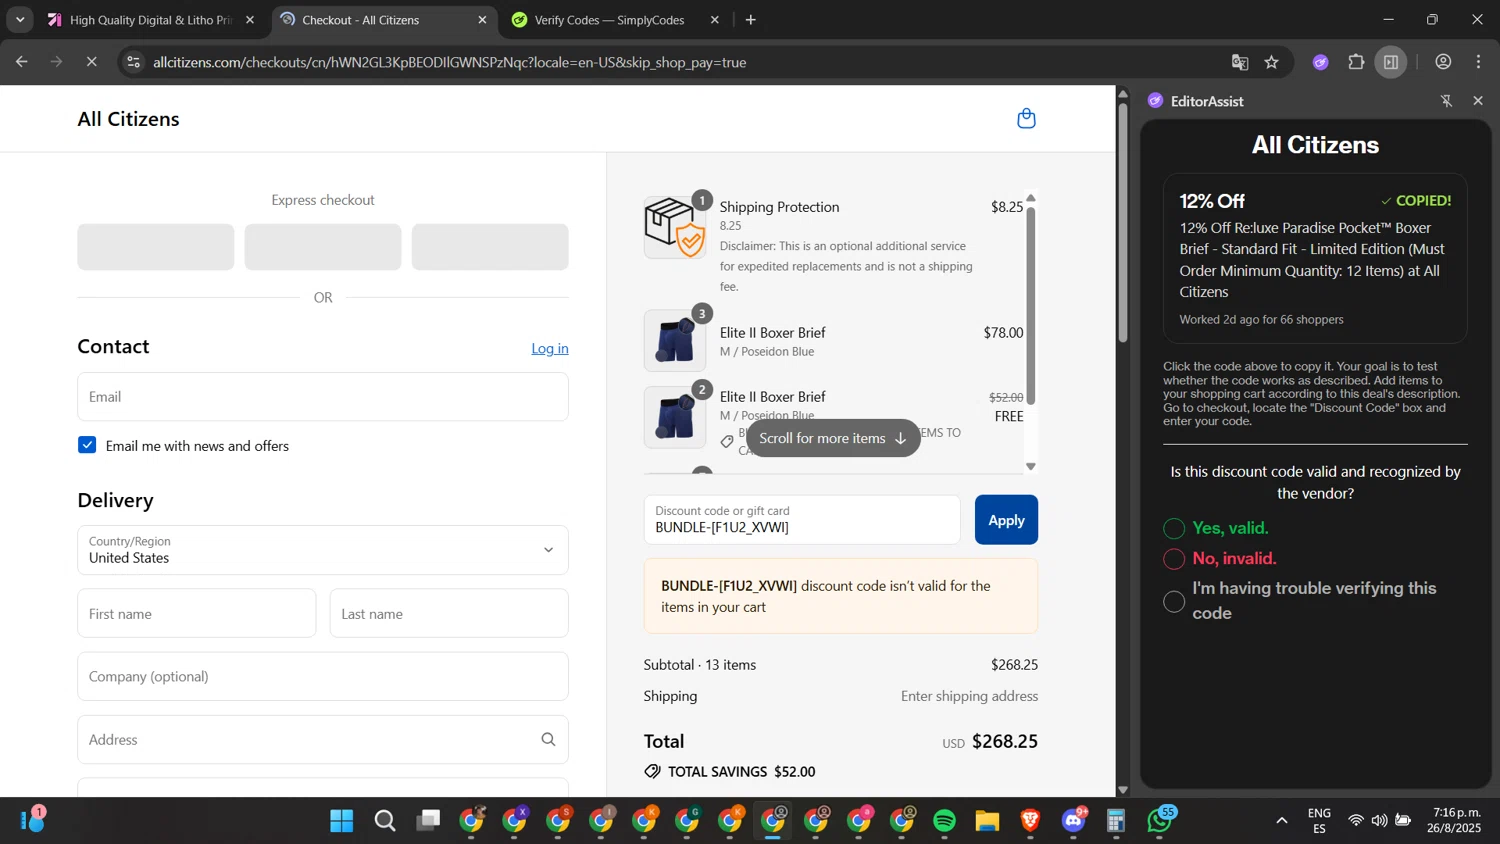Click the All Citizens store logo text
1500x844 pixels.
click(128, 119)
